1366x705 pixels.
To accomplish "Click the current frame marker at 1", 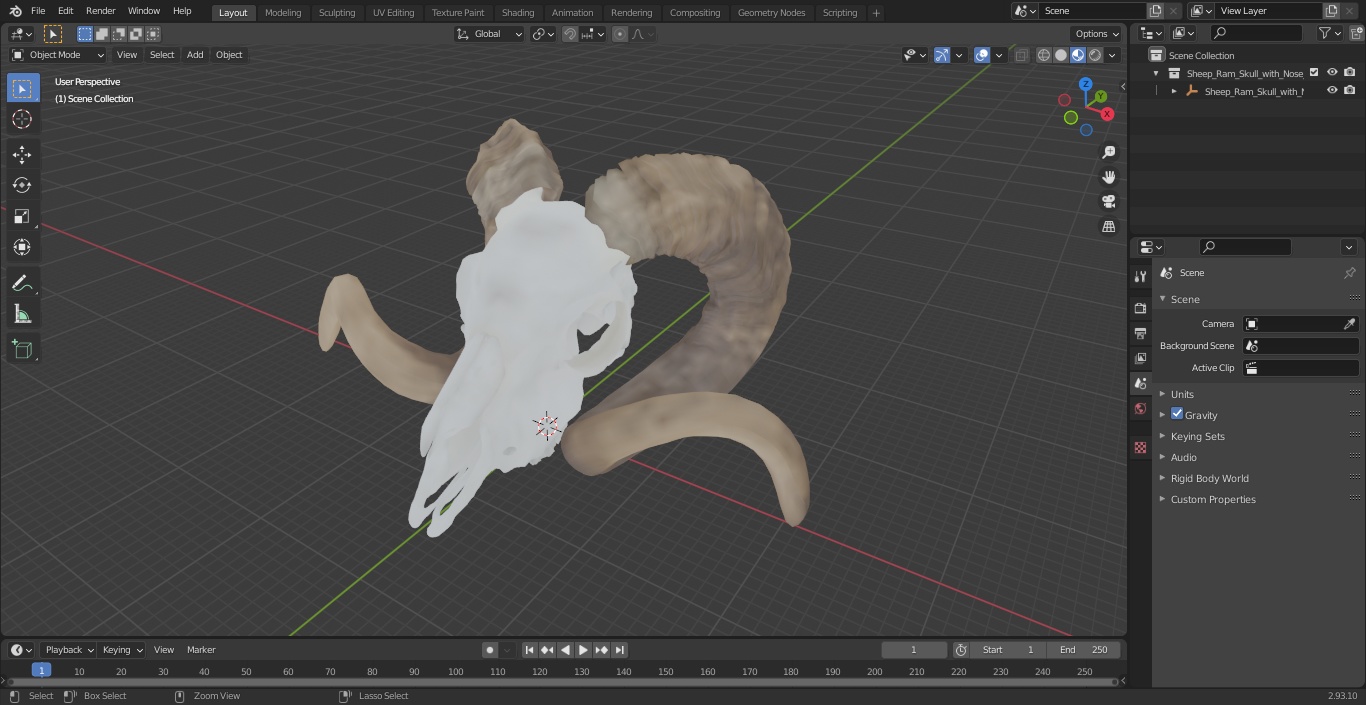I will pyautogui.click(x=41, y=671).
